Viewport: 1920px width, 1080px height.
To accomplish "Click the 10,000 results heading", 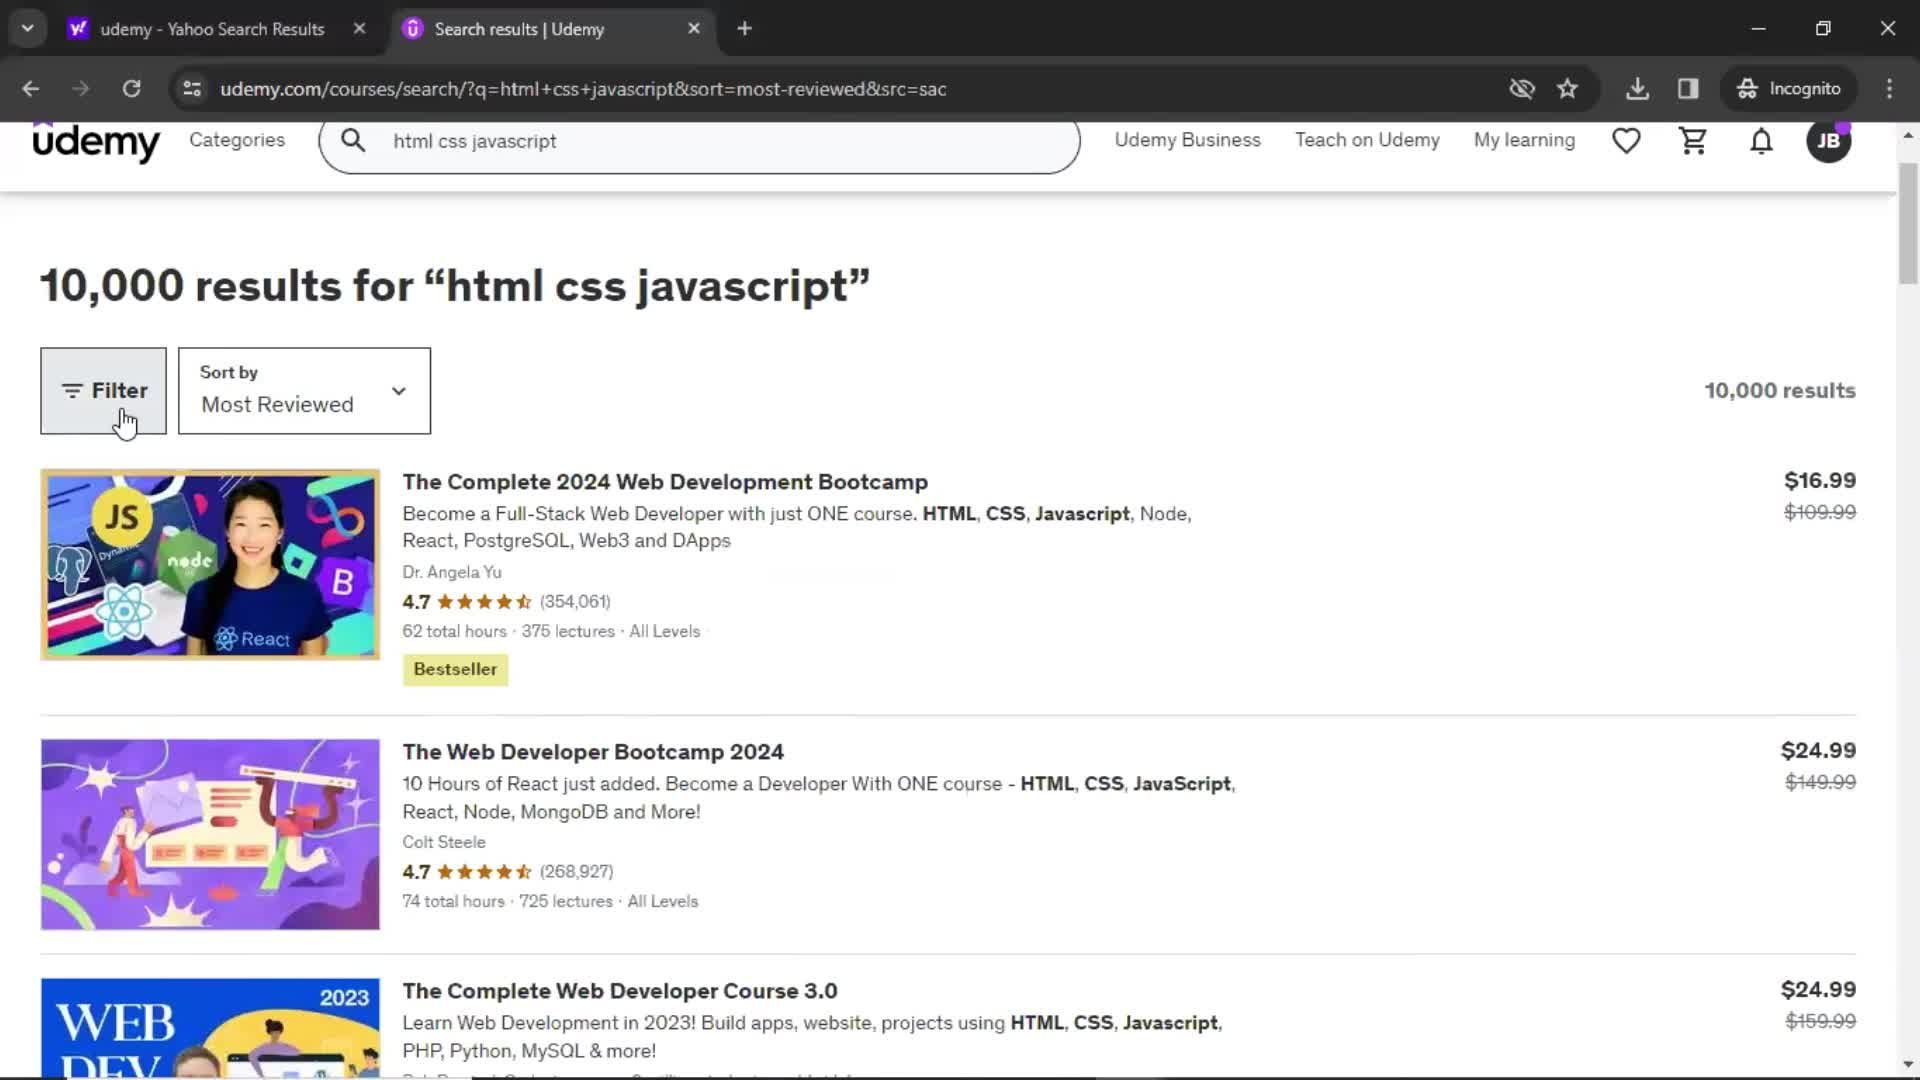I will tap(455, 287).
